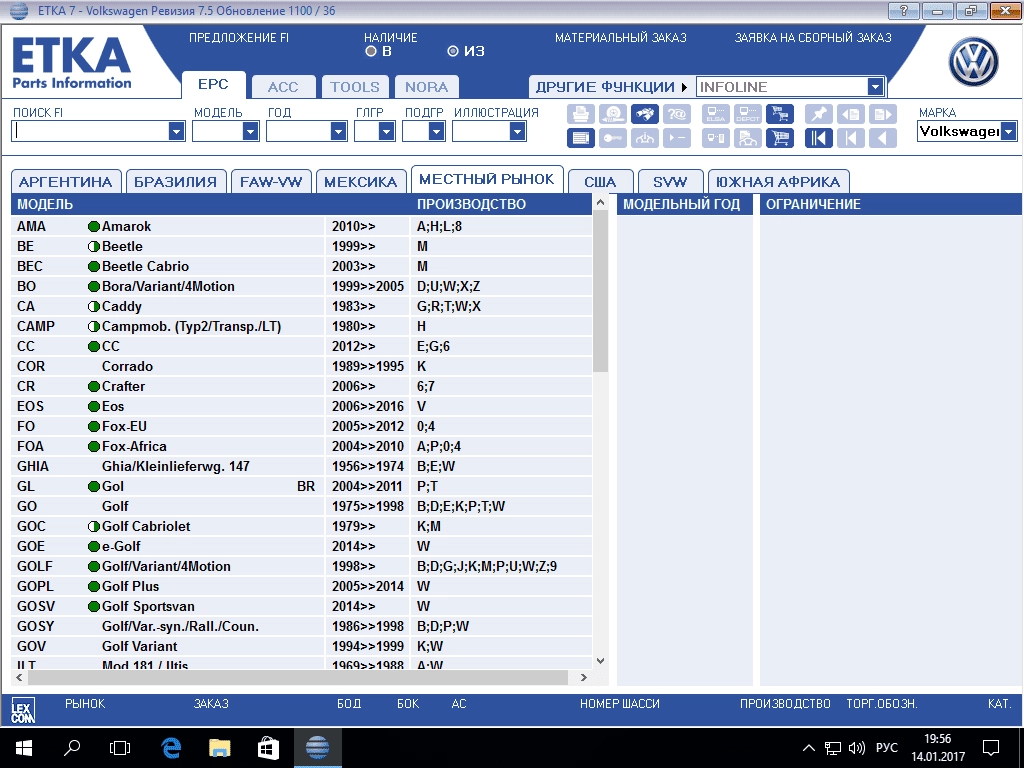Select the АРГЕНТИНА market tab
This screenshot has width=1024, height=768.
pos(65,182)
